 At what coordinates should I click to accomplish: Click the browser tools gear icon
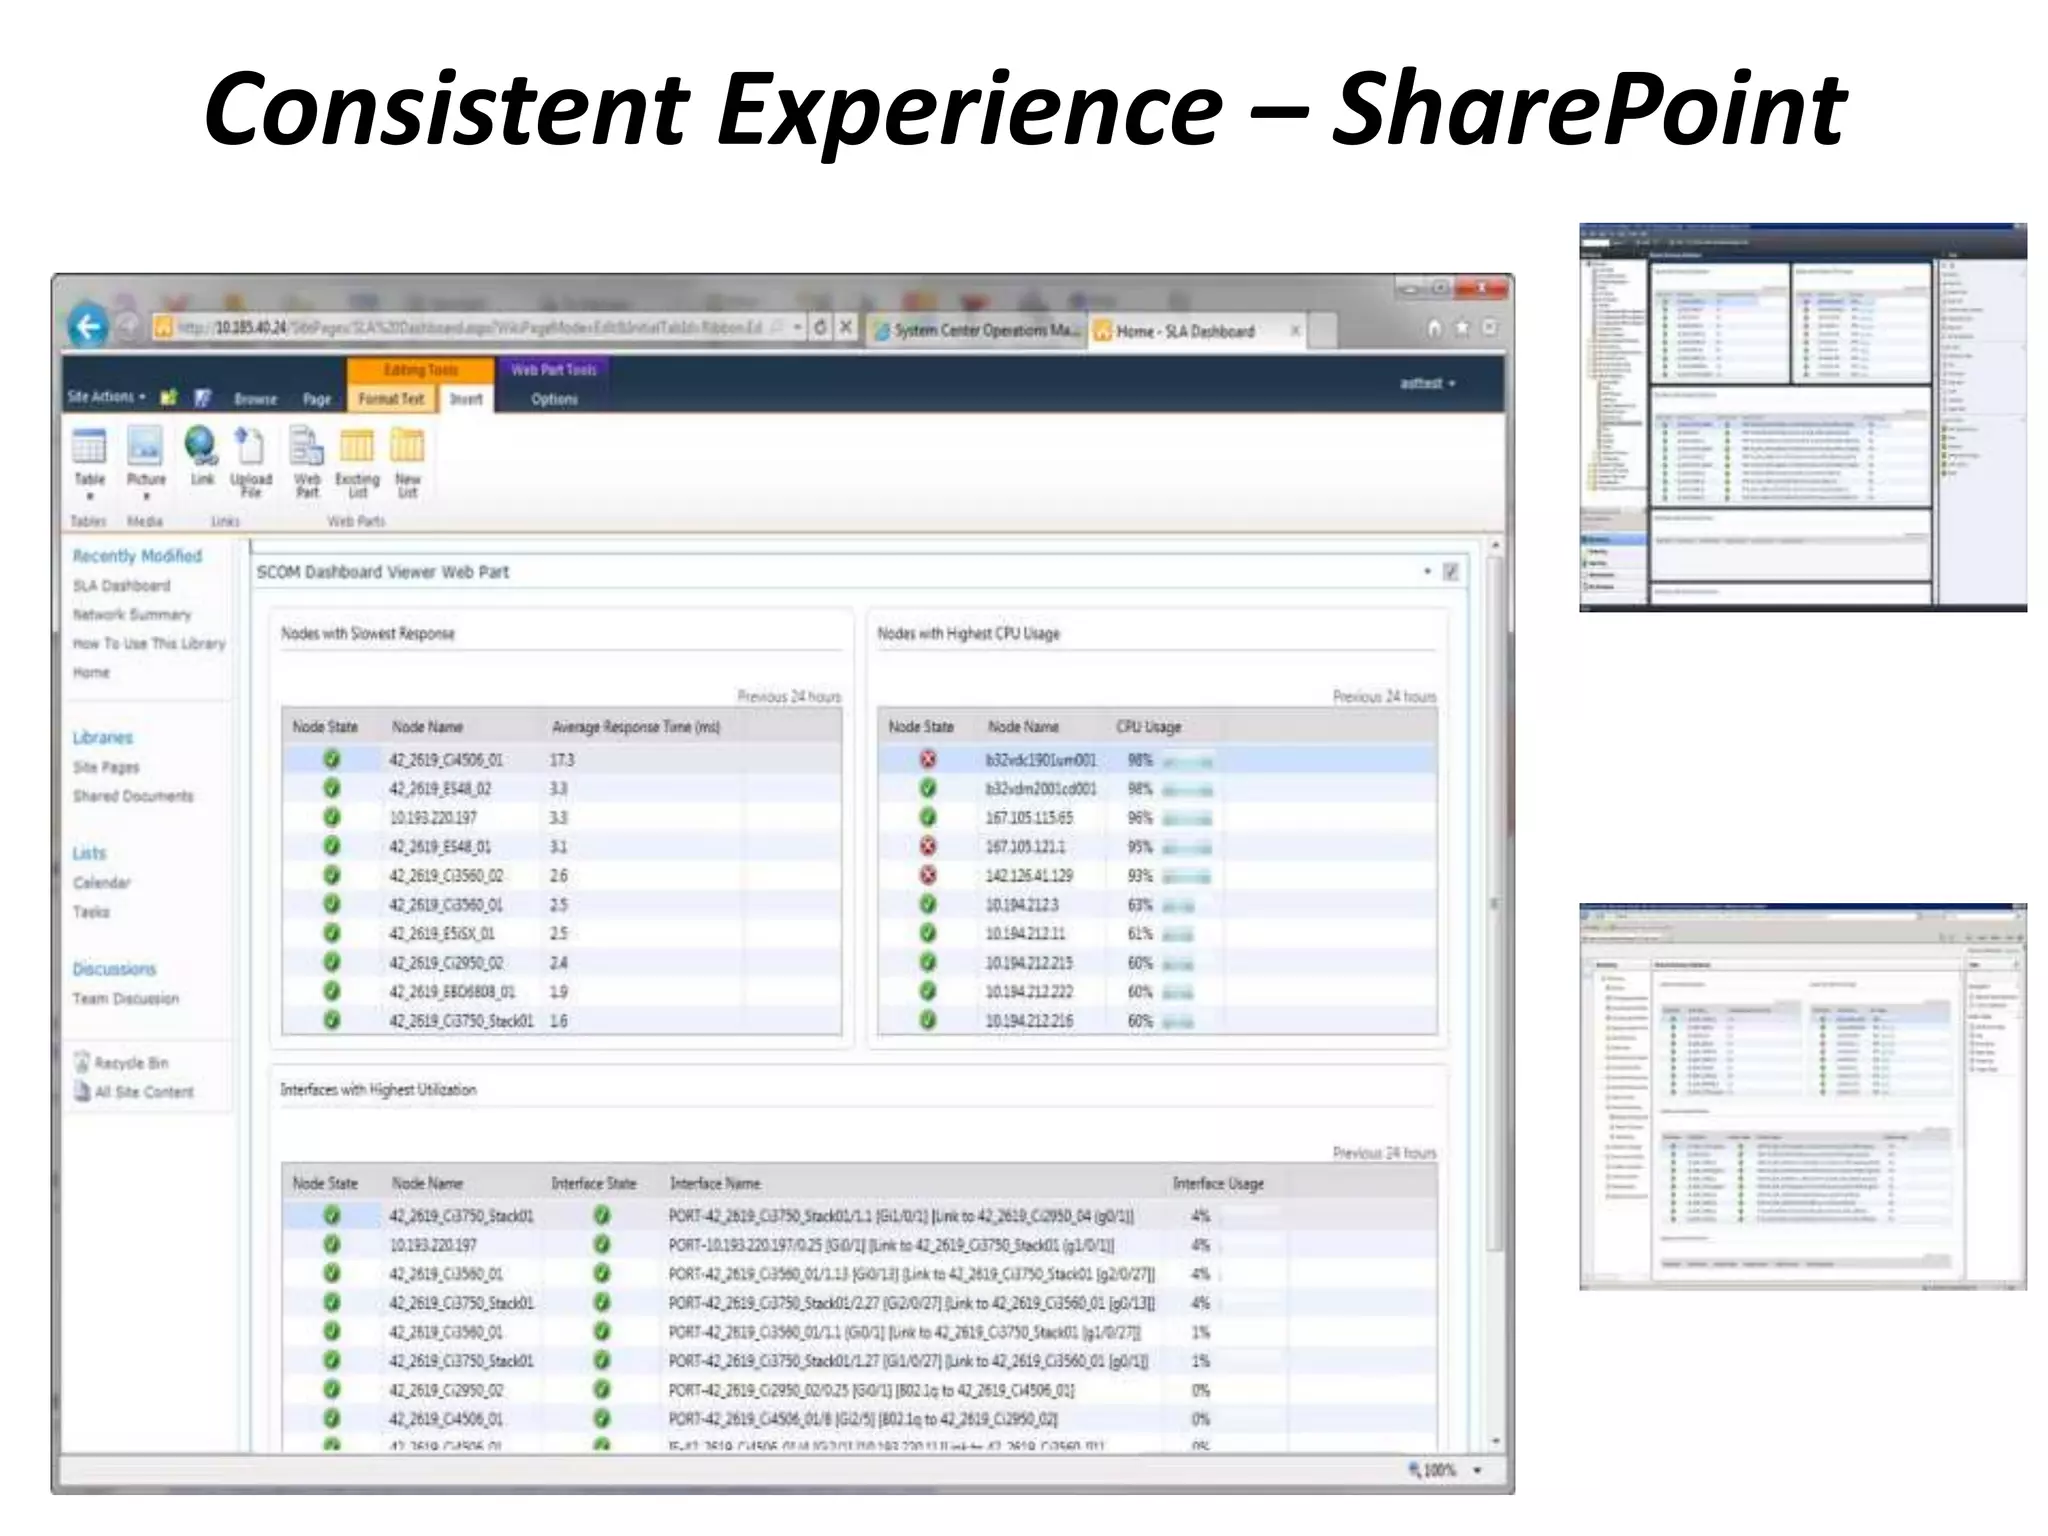pos(1490,328)
